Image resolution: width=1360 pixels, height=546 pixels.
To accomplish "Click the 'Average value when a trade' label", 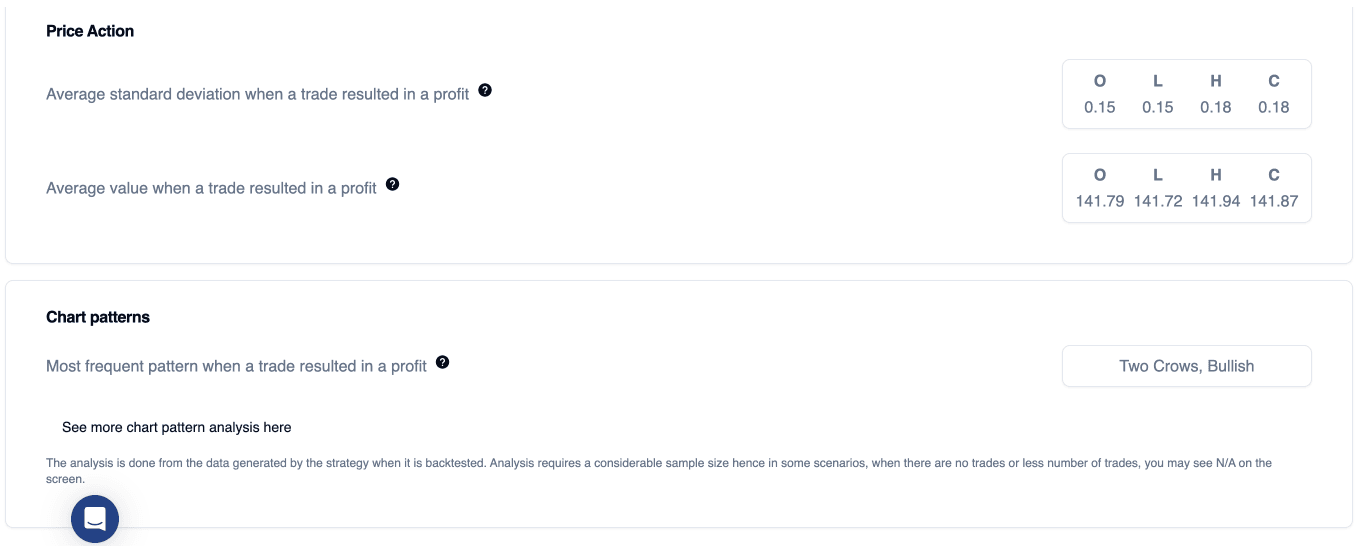I will coord(211,188).
